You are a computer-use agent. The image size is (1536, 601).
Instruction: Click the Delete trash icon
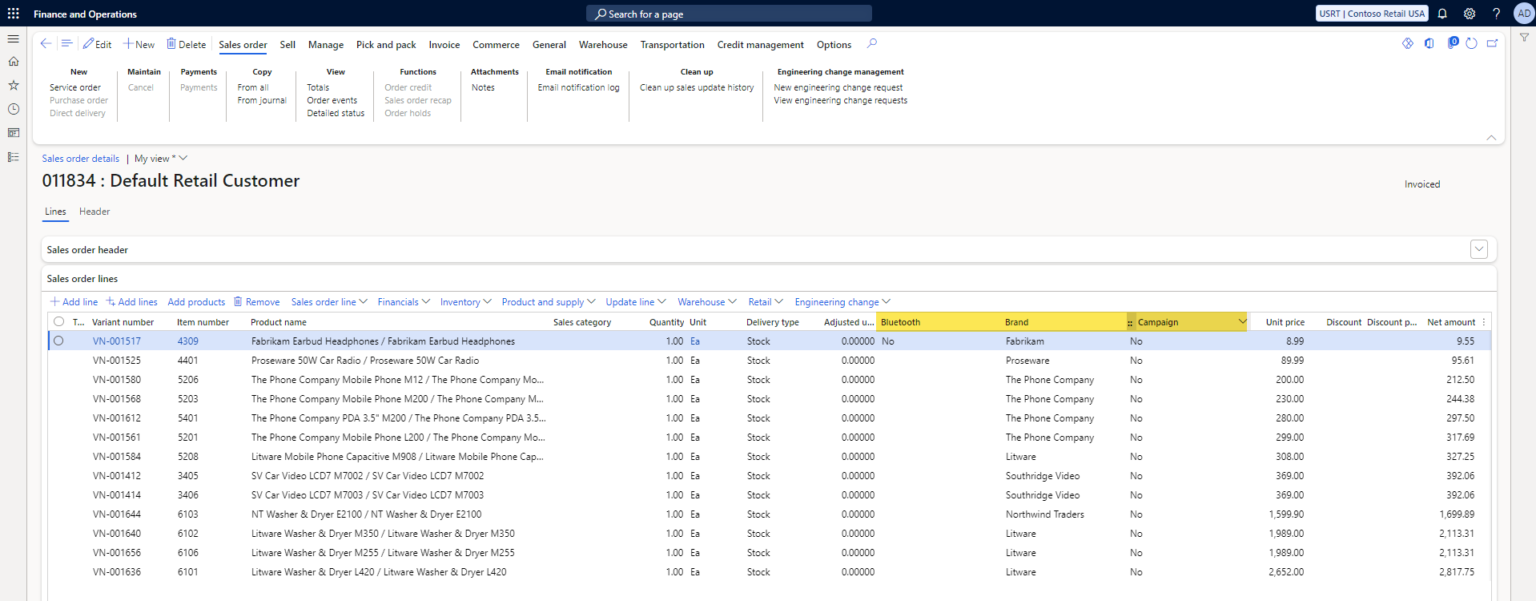point(186,44)
